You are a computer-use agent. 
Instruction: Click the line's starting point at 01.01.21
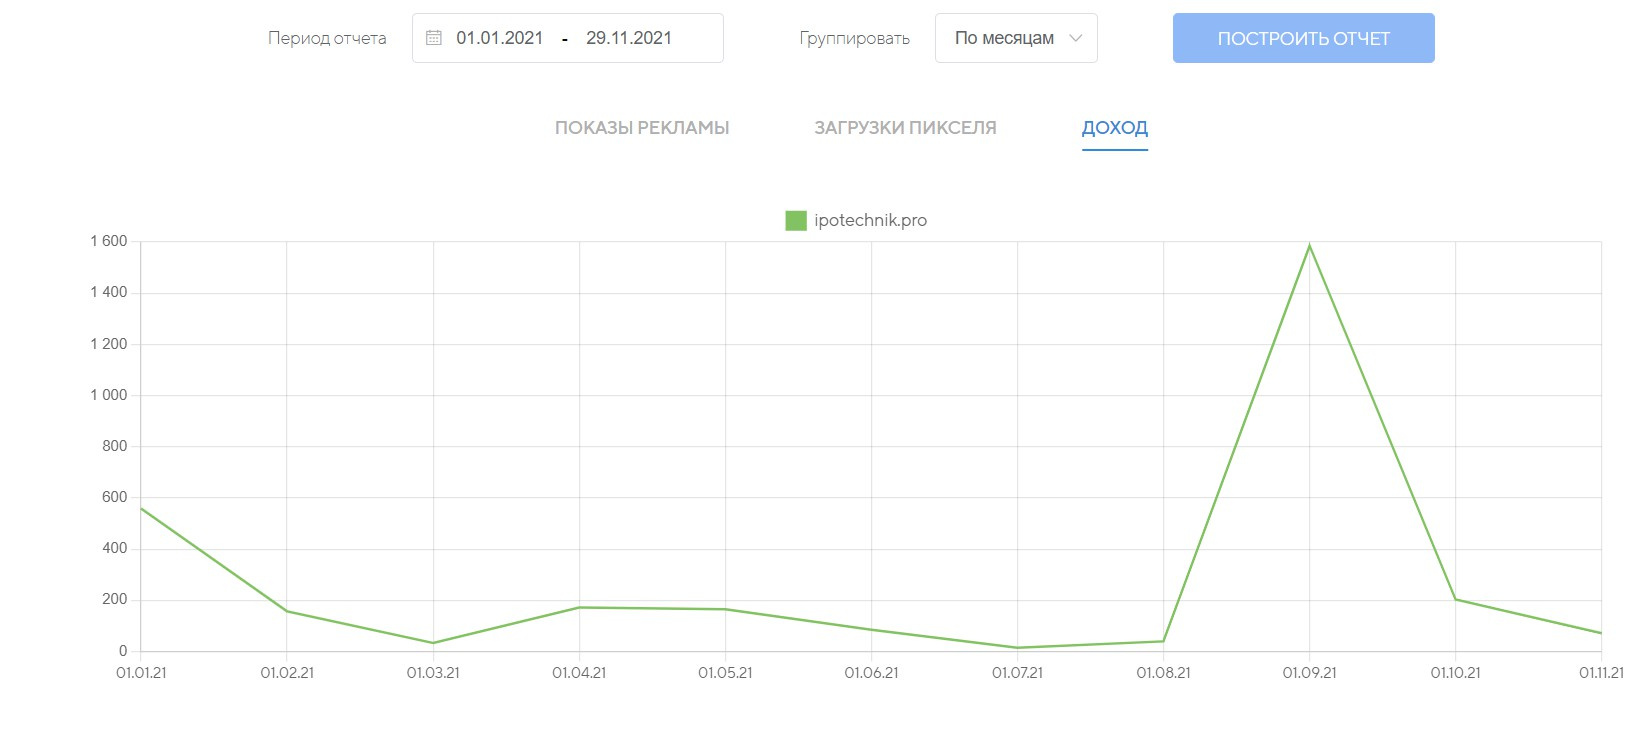(x=141, y=508)
